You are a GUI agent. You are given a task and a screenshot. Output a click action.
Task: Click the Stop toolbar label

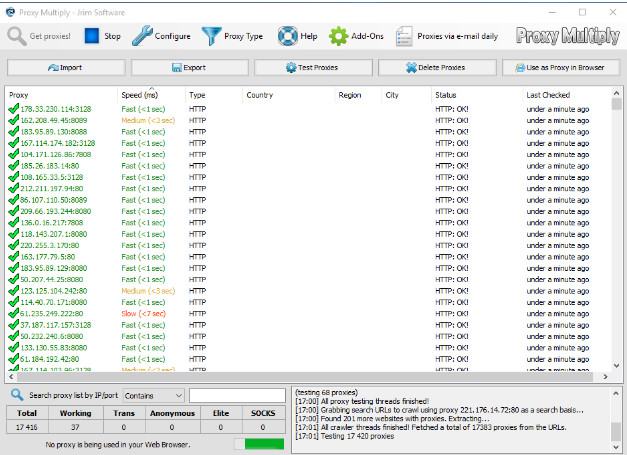point(112,36)
